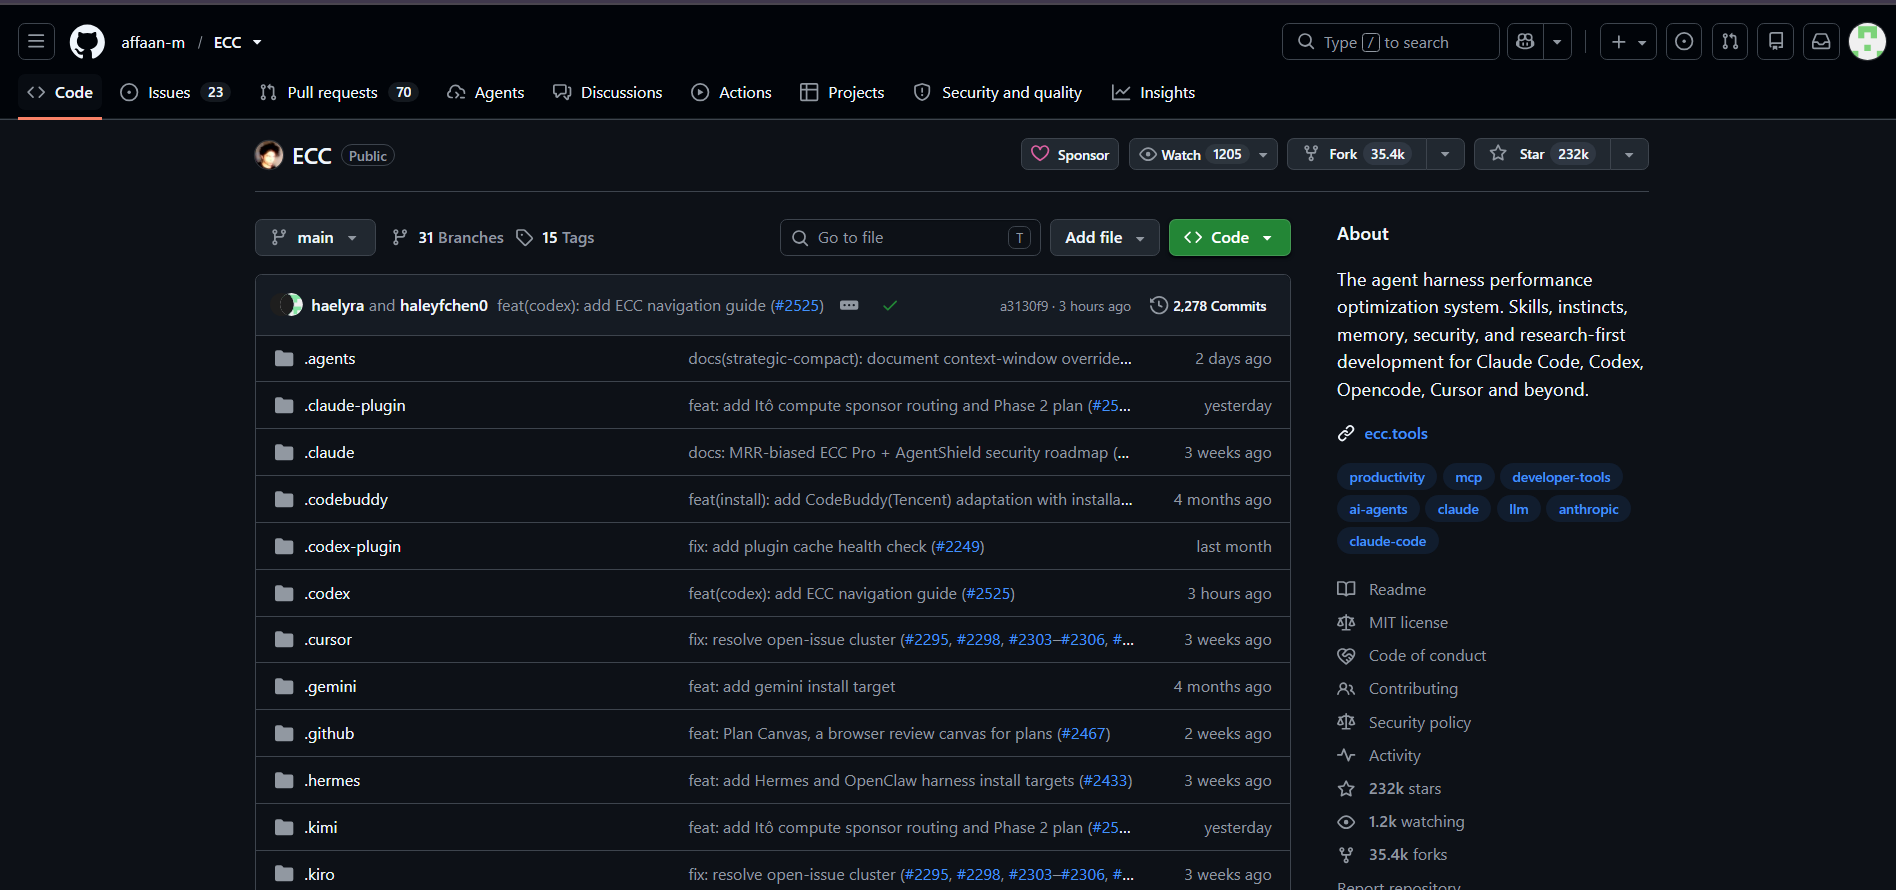Click the Type / to search box
This screenshot has width=1896, height=890.
coord(1390,42)
